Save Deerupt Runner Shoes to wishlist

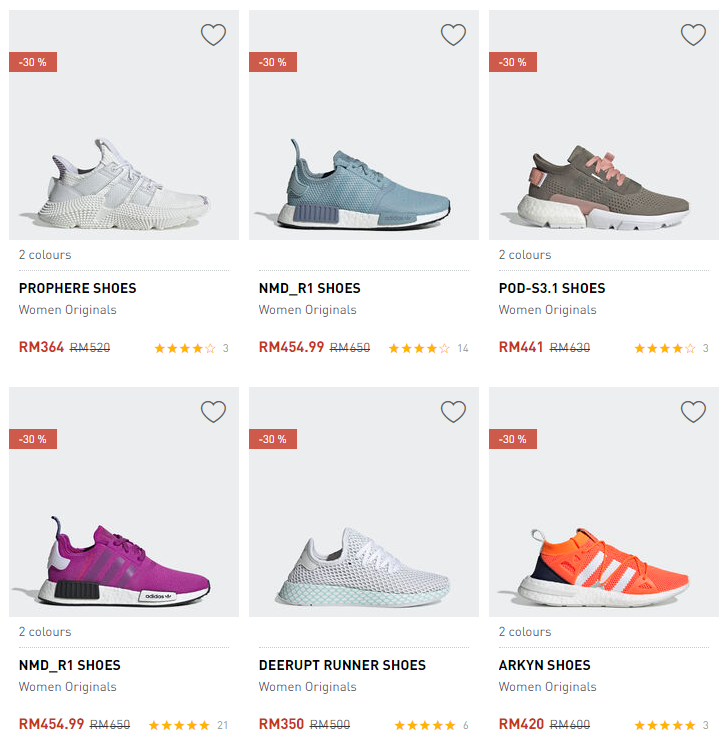[x=453, y=412]
